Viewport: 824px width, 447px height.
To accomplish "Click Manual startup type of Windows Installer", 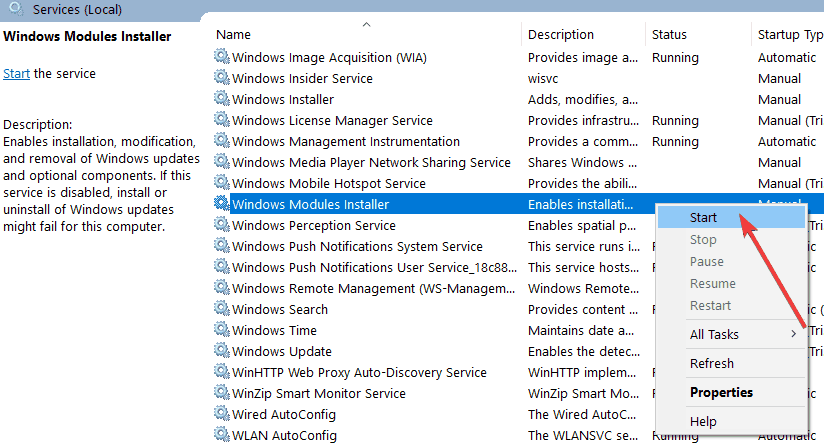I will point(779,99).
